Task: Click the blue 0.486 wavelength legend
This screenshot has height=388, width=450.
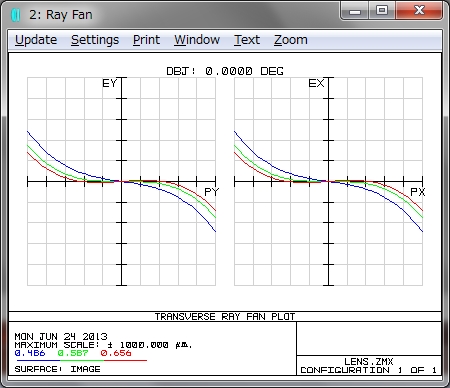Action: (30, 353)
